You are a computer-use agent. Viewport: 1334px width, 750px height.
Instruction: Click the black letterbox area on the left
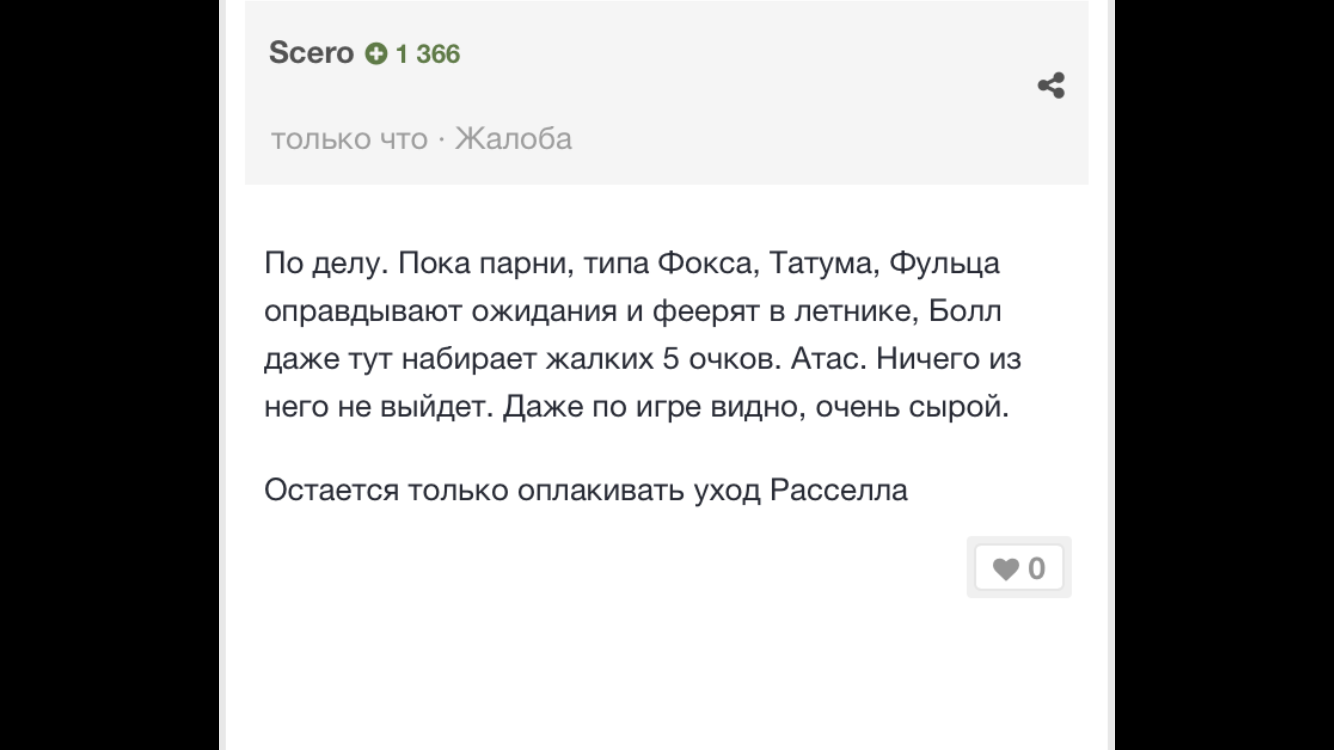coord(109,375)
